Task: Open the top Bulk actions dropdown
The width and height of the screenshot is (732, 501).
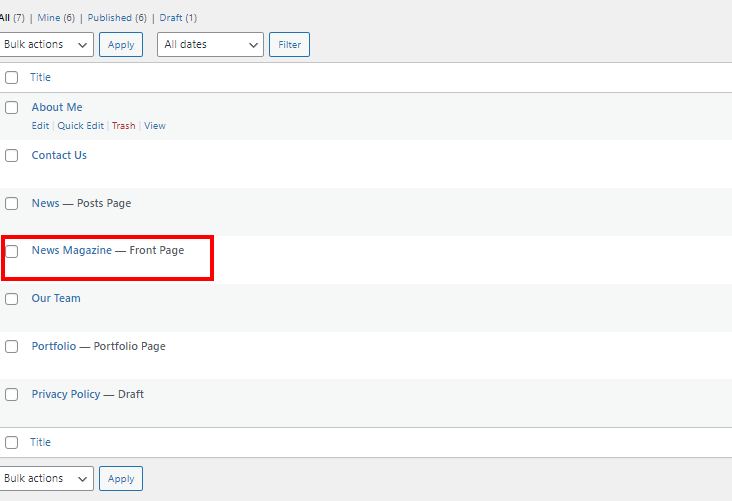Action: [x=46, y=44]
